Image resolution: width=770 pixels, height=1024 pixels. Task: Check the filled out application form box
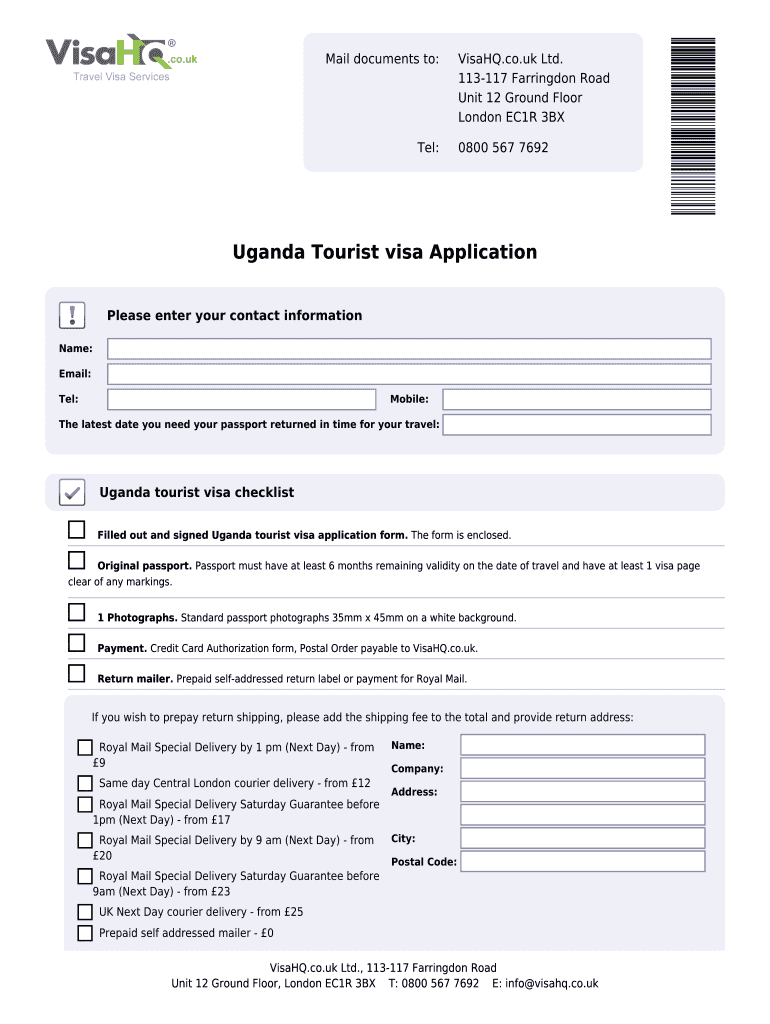77,529
